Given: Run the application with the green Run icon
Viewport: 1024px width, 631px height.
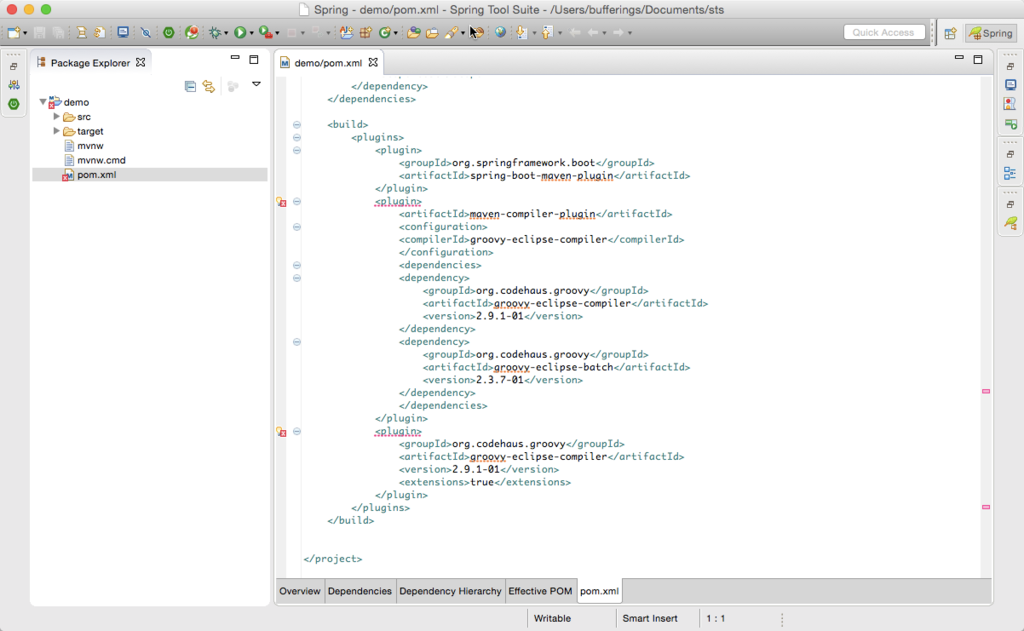Looking at the screenshot, I should (x=238, y=32).
